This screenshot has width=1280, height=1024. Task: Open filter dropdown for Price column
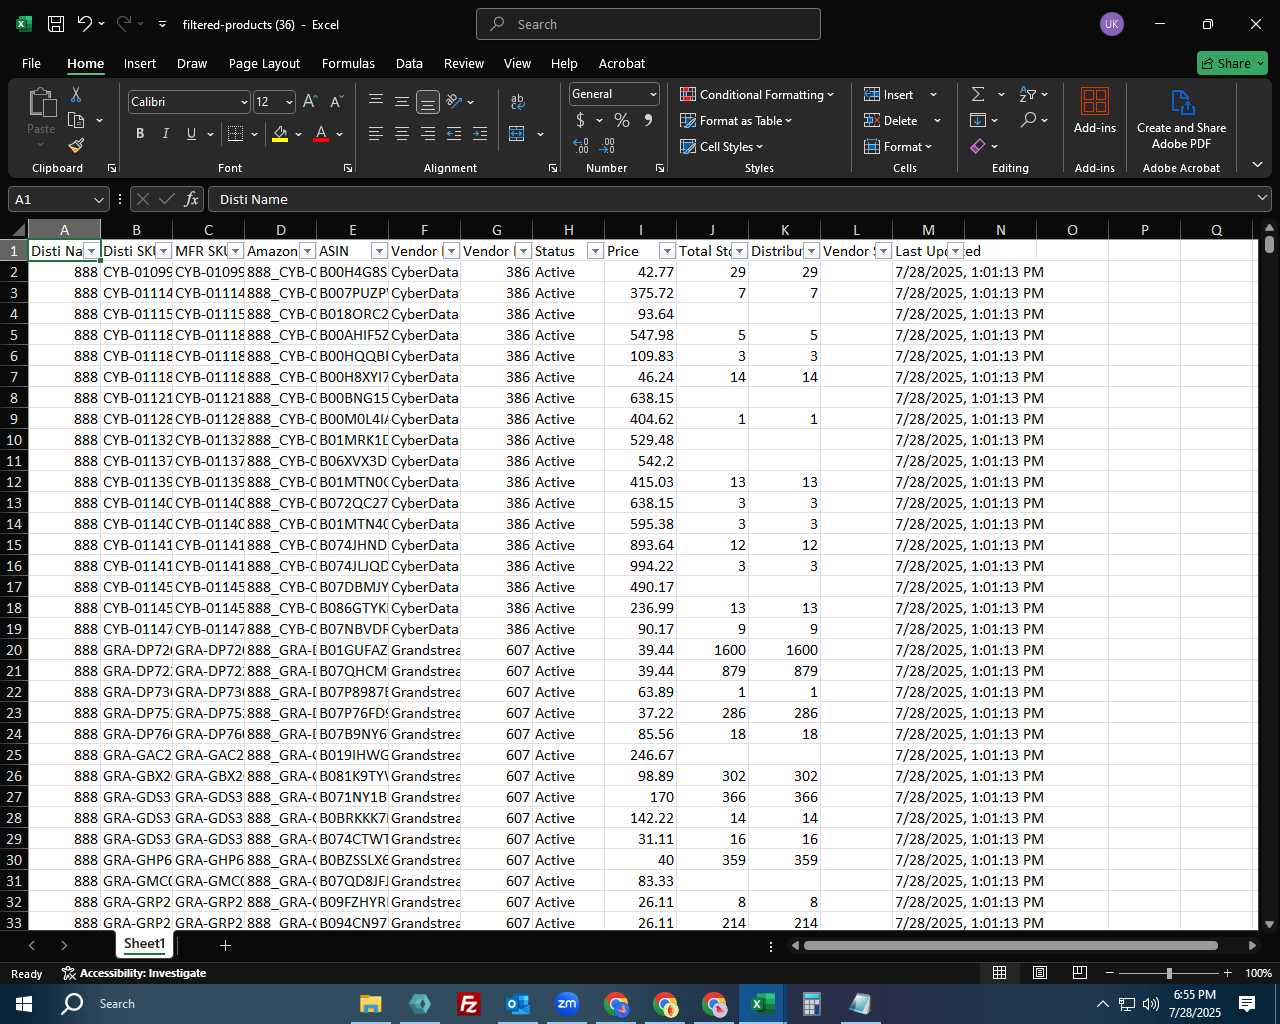point(667,251)
